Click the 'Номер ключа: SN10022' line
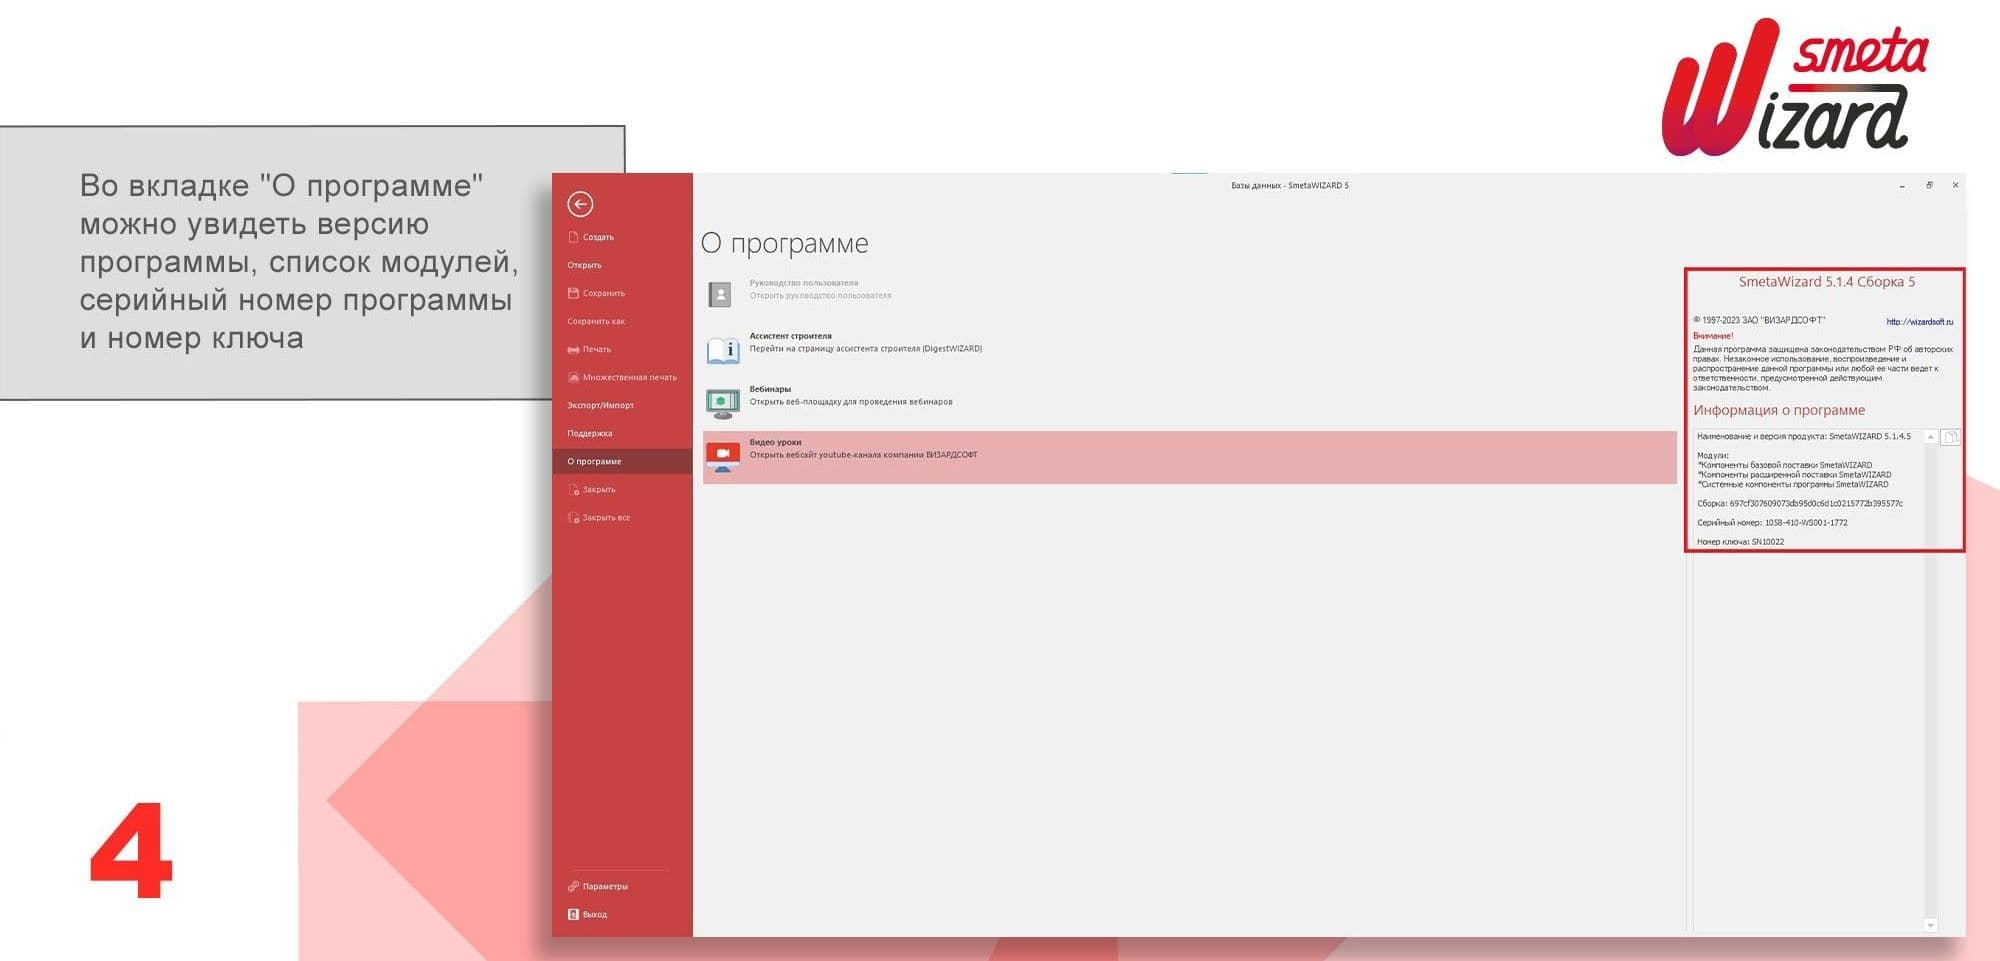 [x=1740, y=541]
